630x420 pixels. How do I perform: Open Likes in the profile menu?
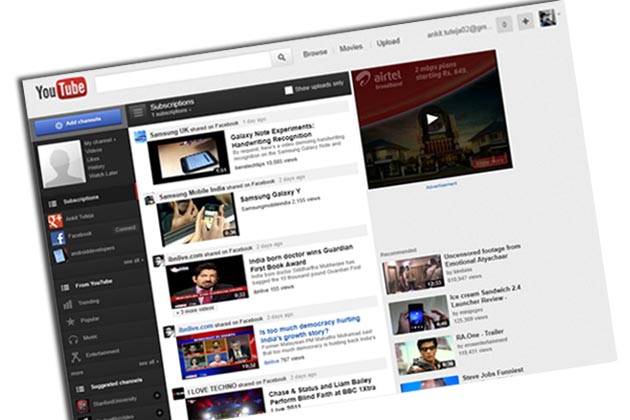coord(93,159)
